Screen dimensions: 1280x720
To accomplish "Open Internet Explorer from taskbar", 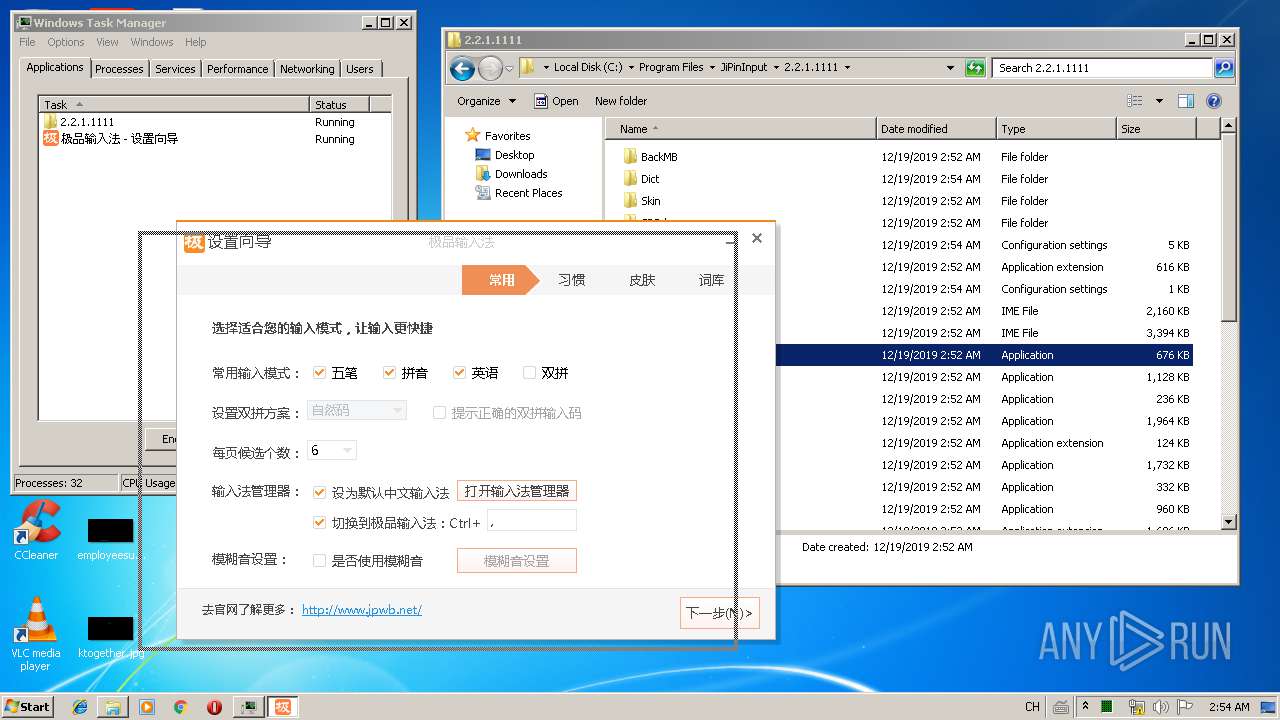I will 80,707.
